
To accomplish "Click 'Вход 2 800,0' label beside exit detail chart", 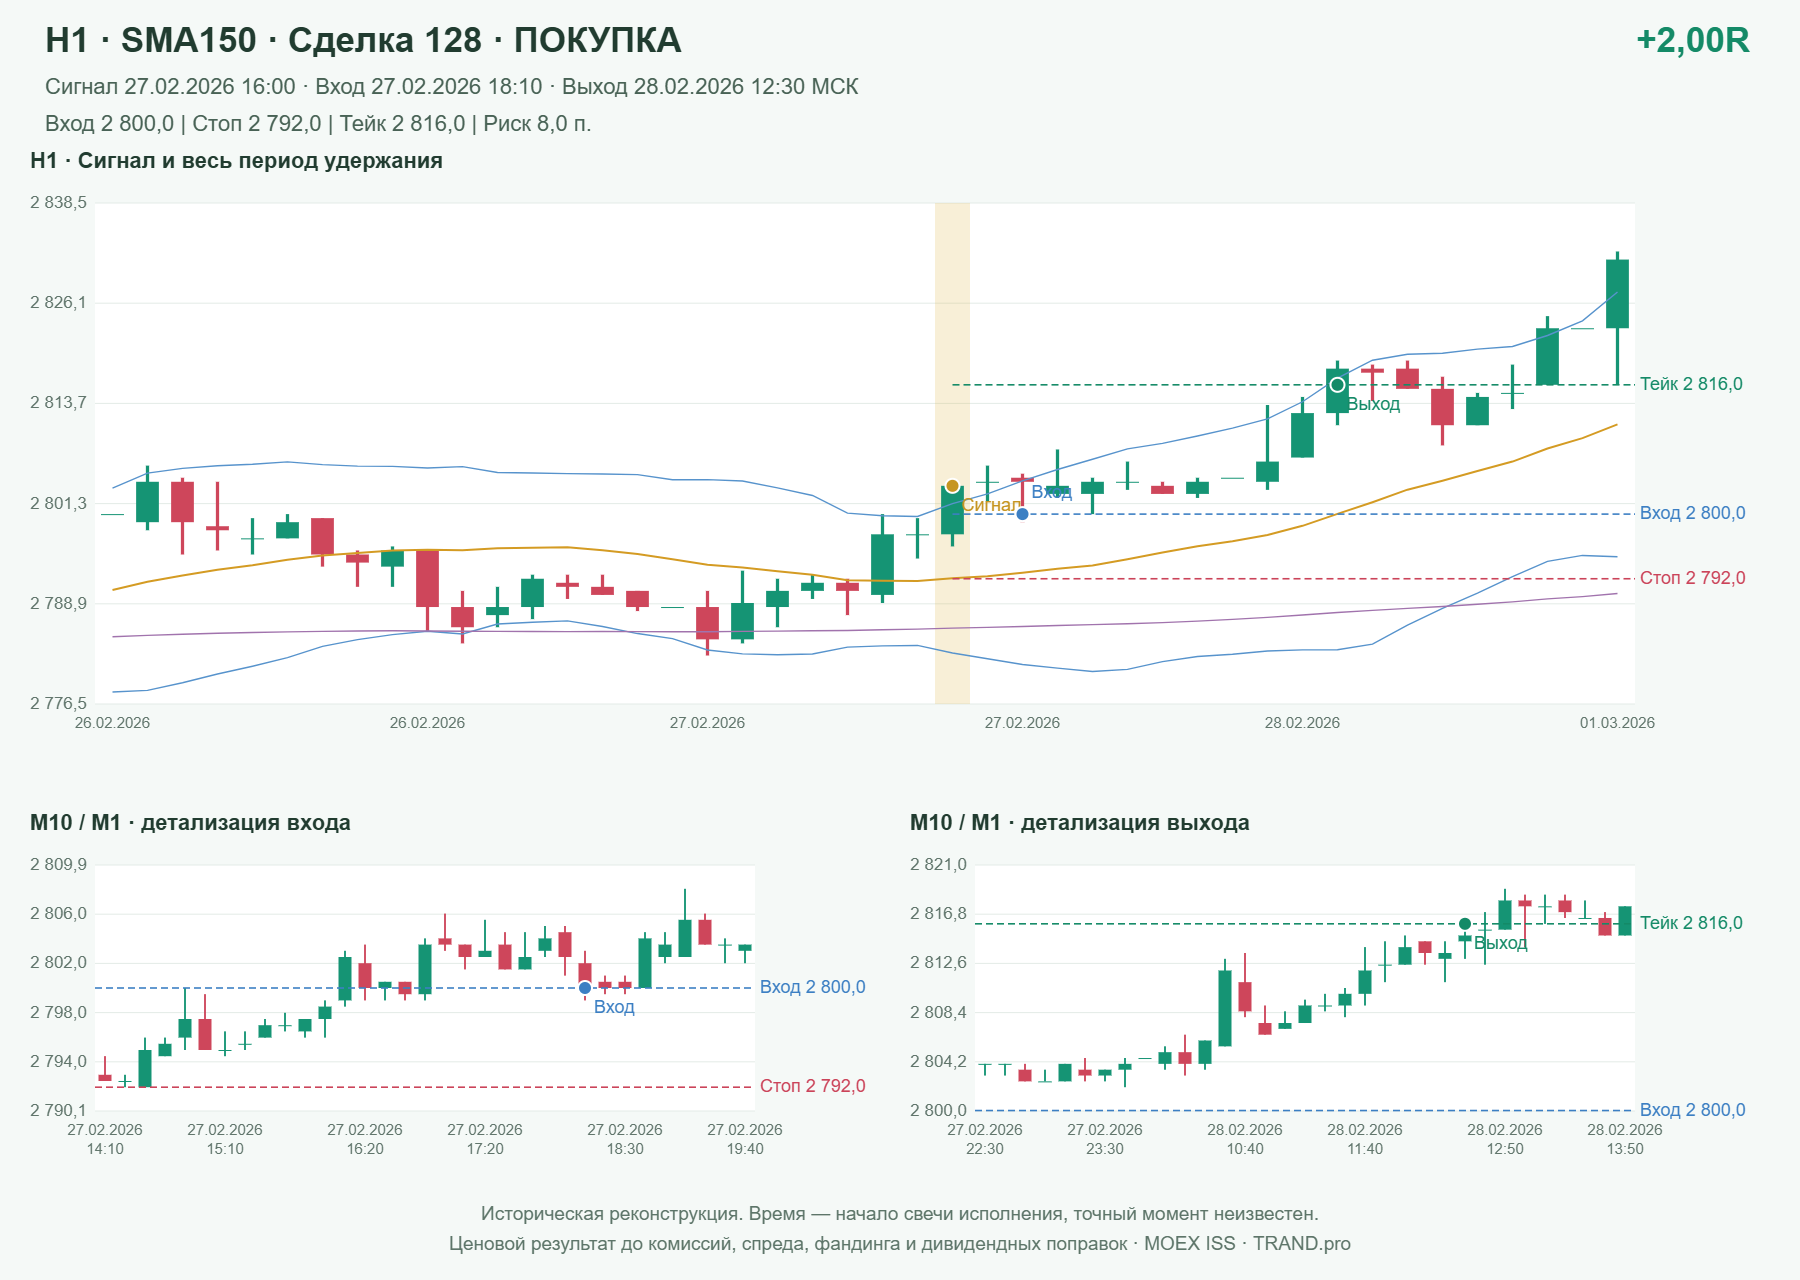I will point(1692,1110).
